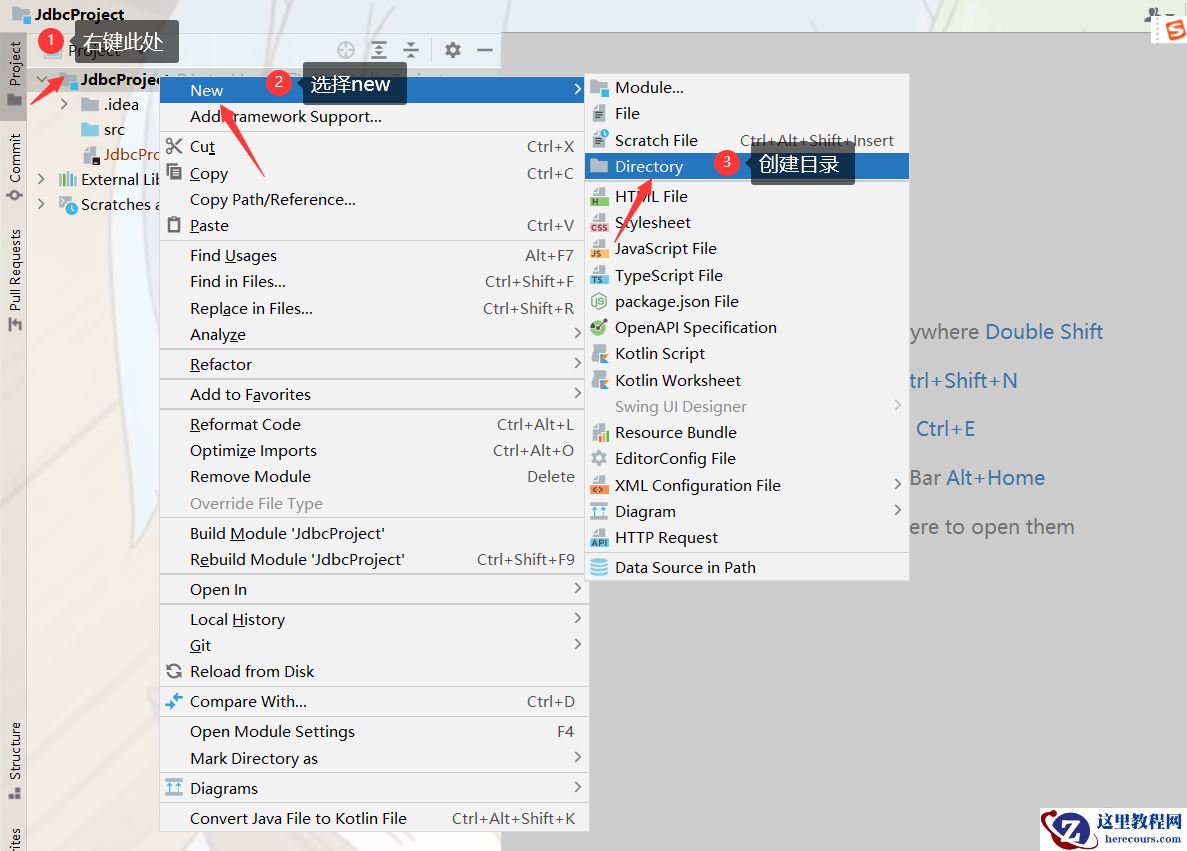
Task: Click the Cut scissors icon
Action: [x=174, y=146]
